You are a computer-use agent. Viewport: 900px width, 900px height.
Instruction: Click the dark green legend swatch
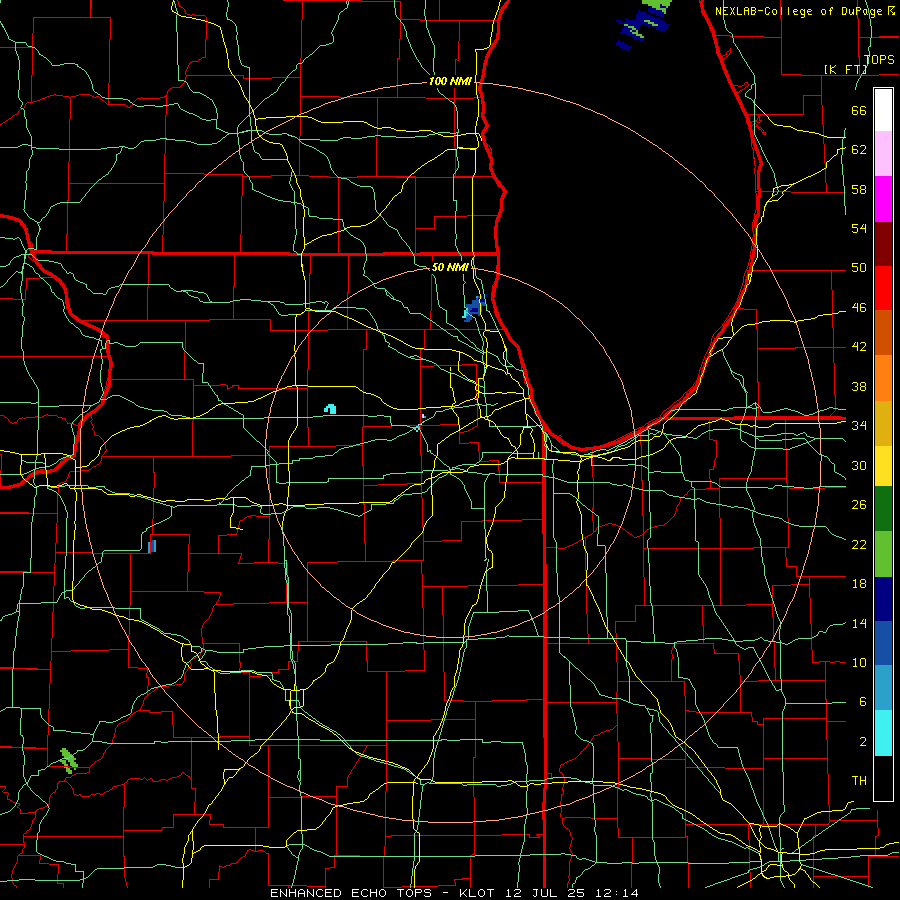point(883,509)
